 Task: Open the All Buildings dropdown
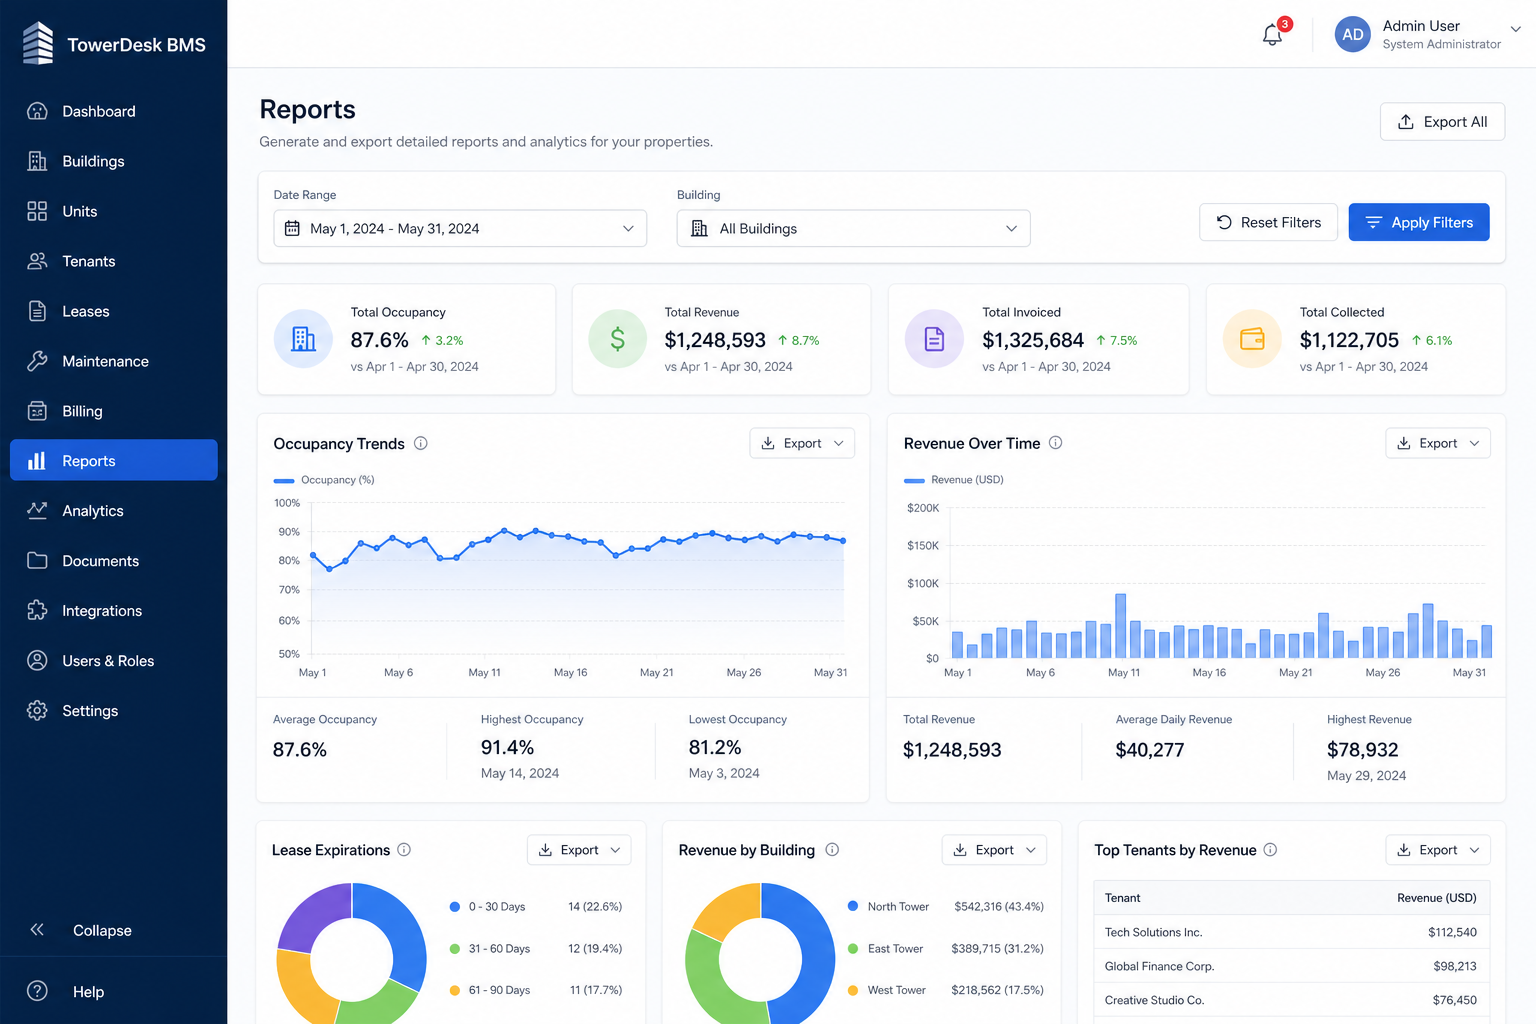click(x=853, y=228)
